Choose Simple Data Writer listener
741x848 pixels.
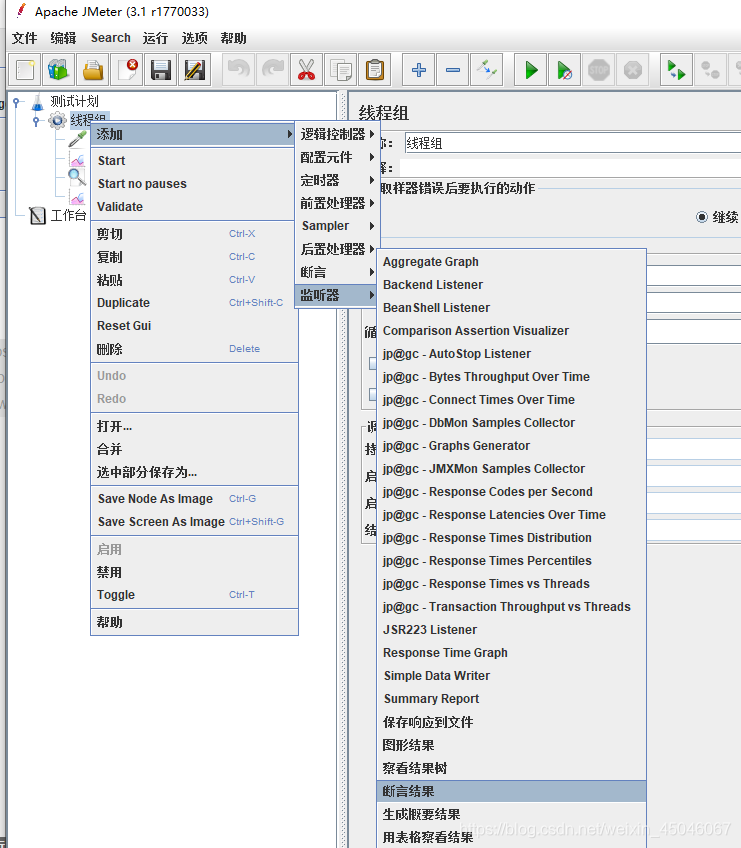[512, 675]
